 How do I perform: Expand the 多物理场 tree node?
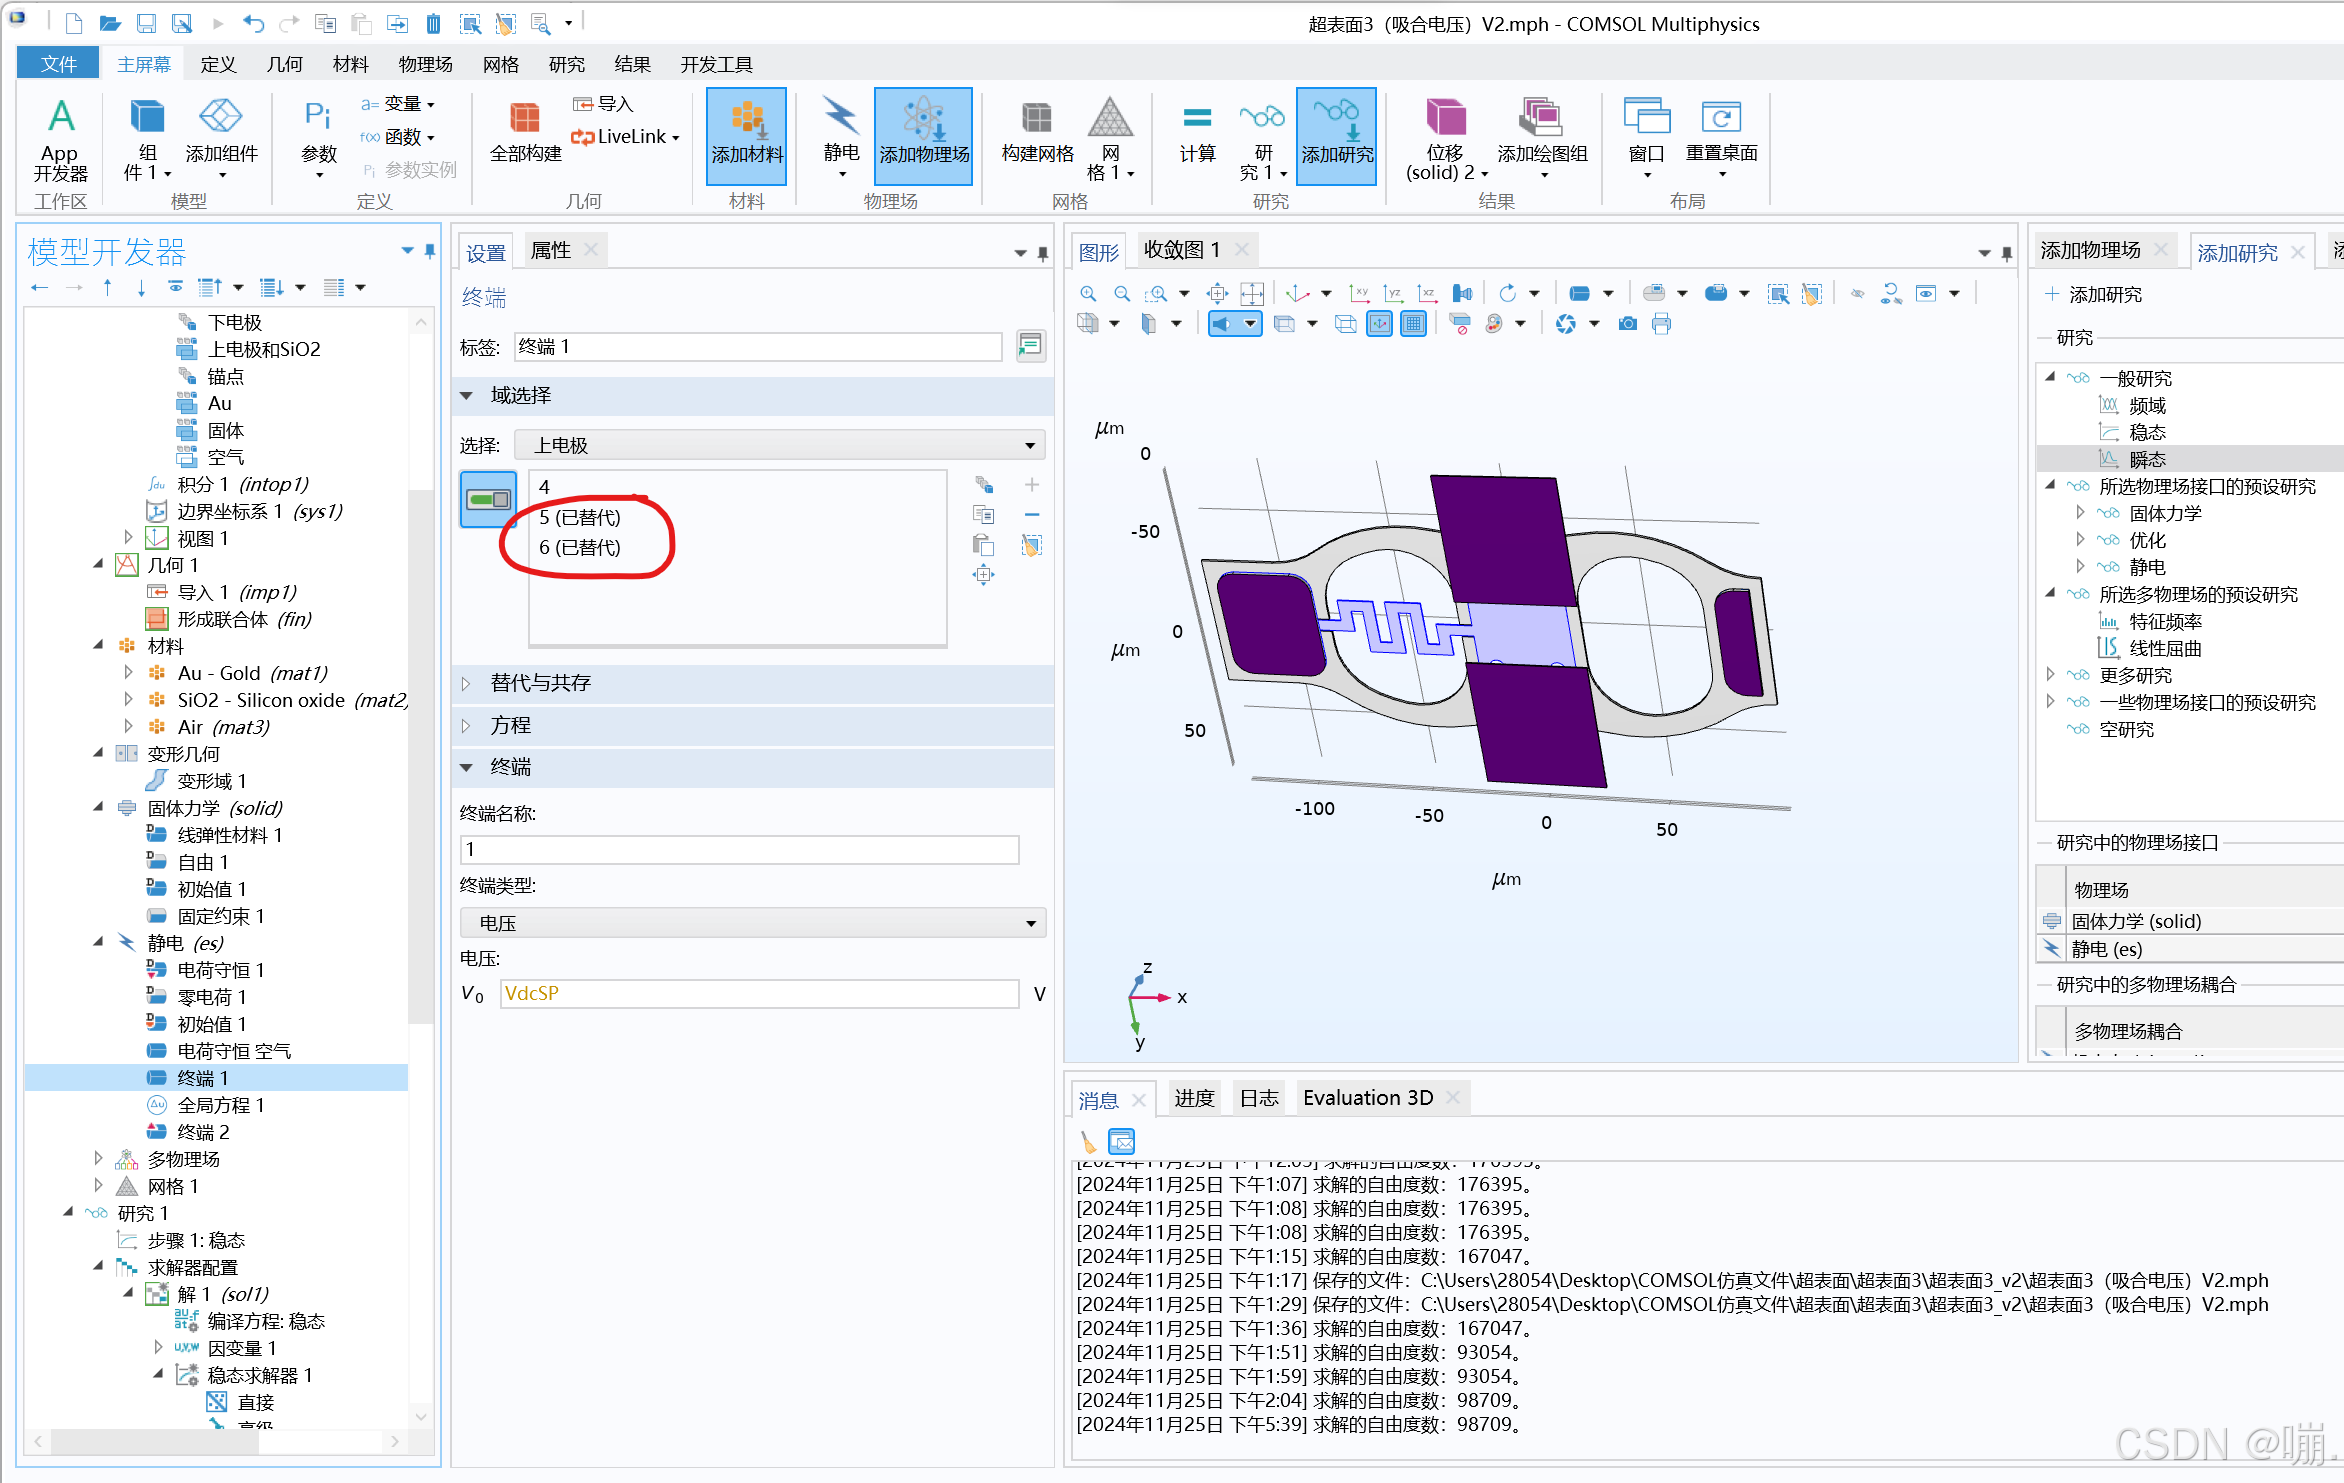[98, 1159]
